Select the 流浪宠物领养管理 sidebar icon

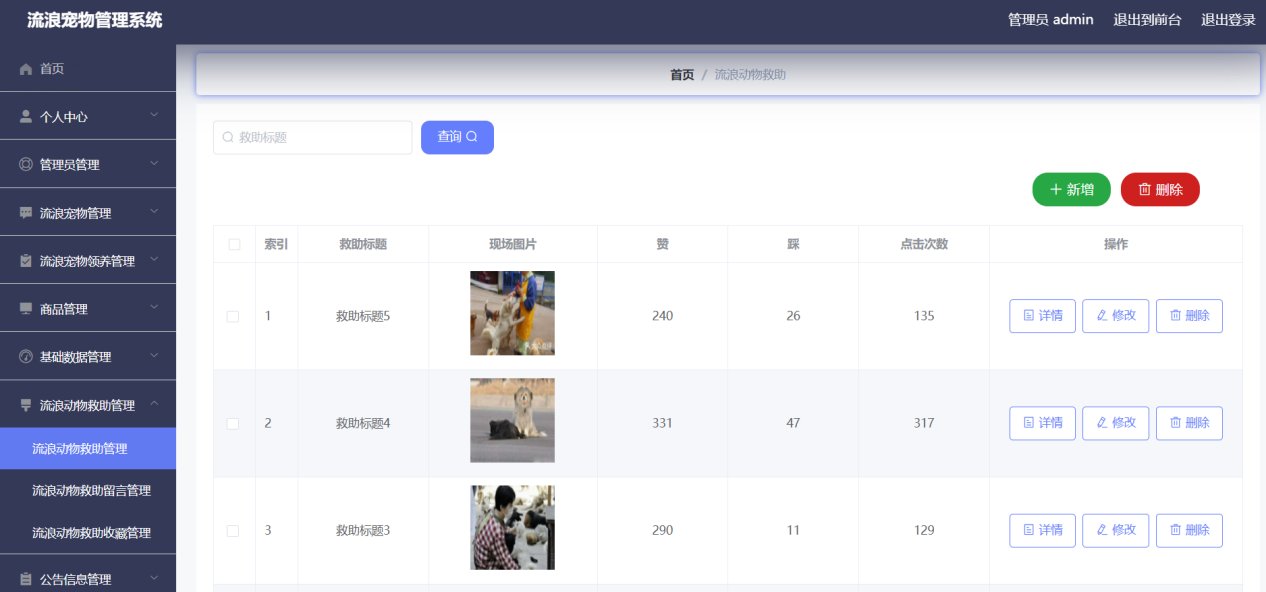click(x=24, y=259)
